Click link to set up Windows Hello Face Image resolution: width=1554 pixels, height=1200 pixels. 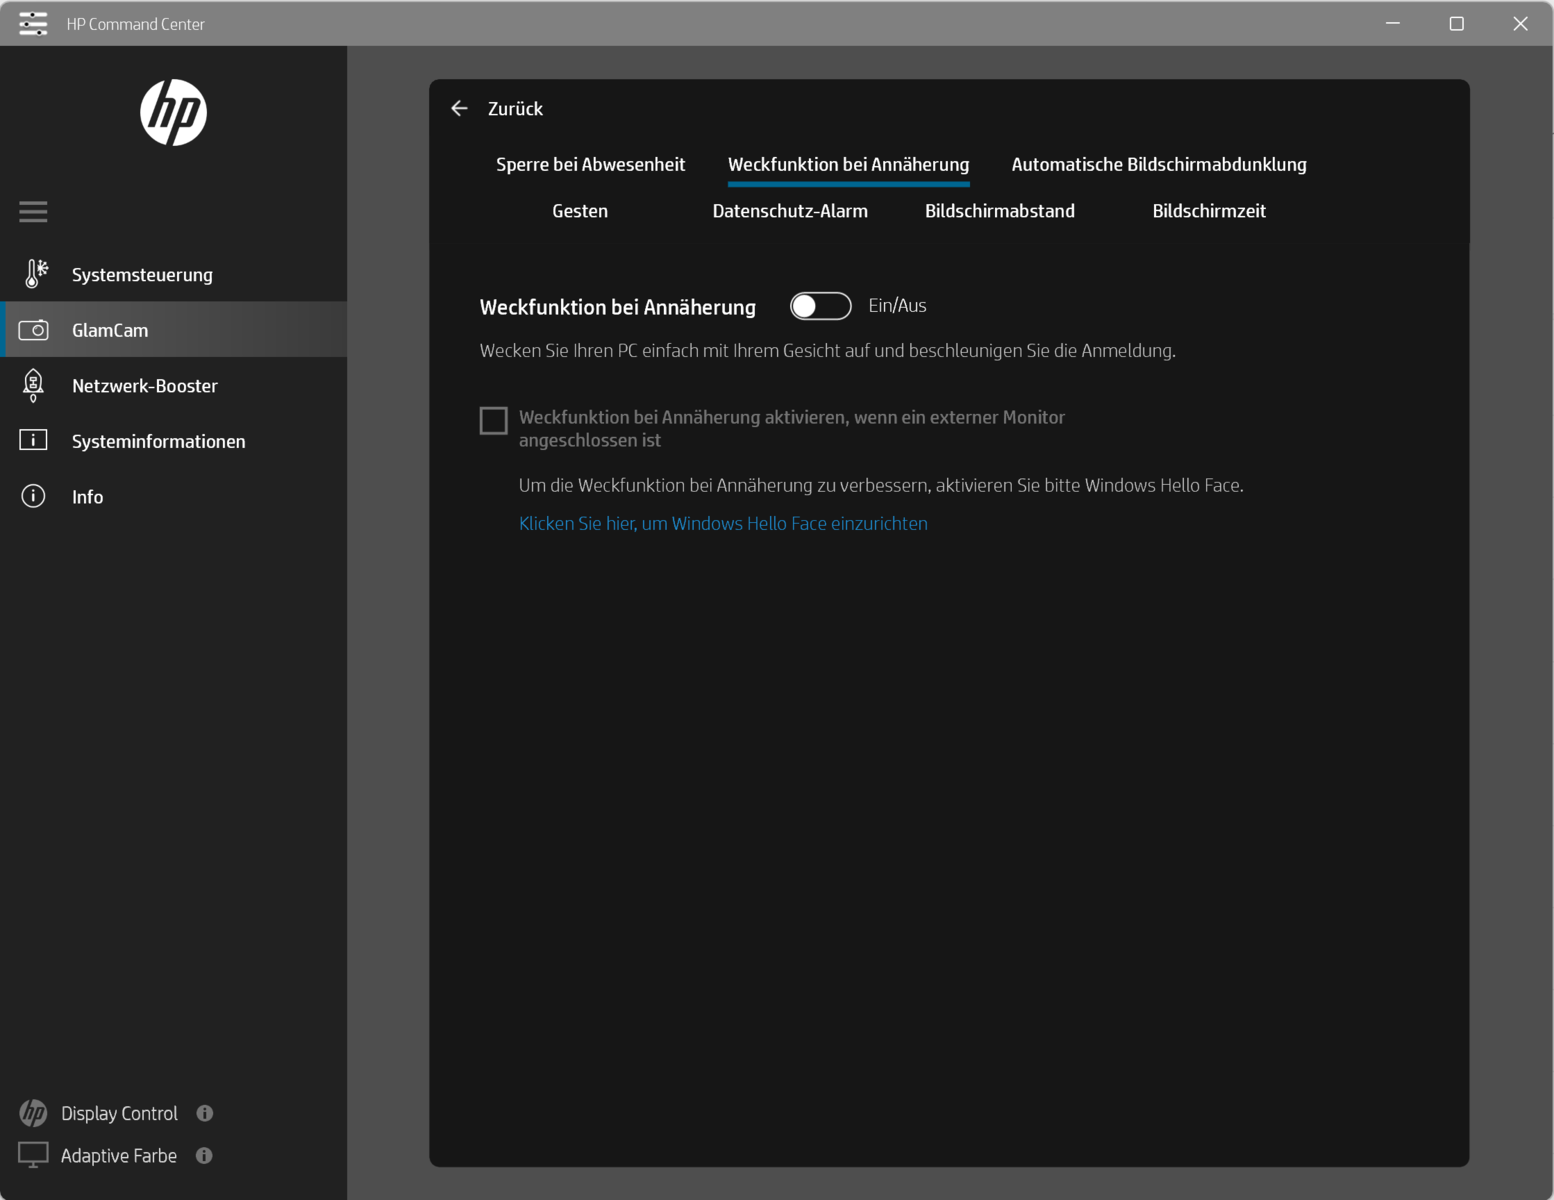pyautogui.click(x=723, y=523)
